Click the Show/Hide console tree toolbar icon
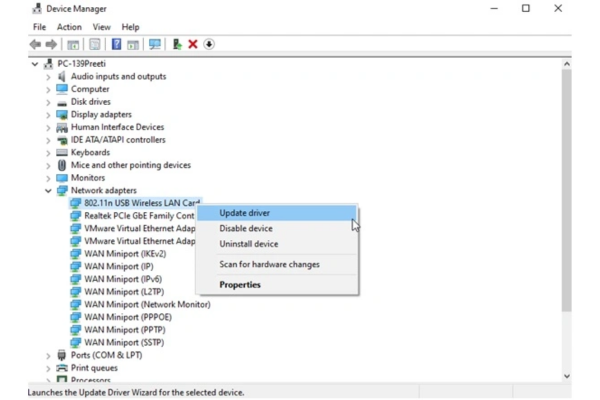 [73, 44]
